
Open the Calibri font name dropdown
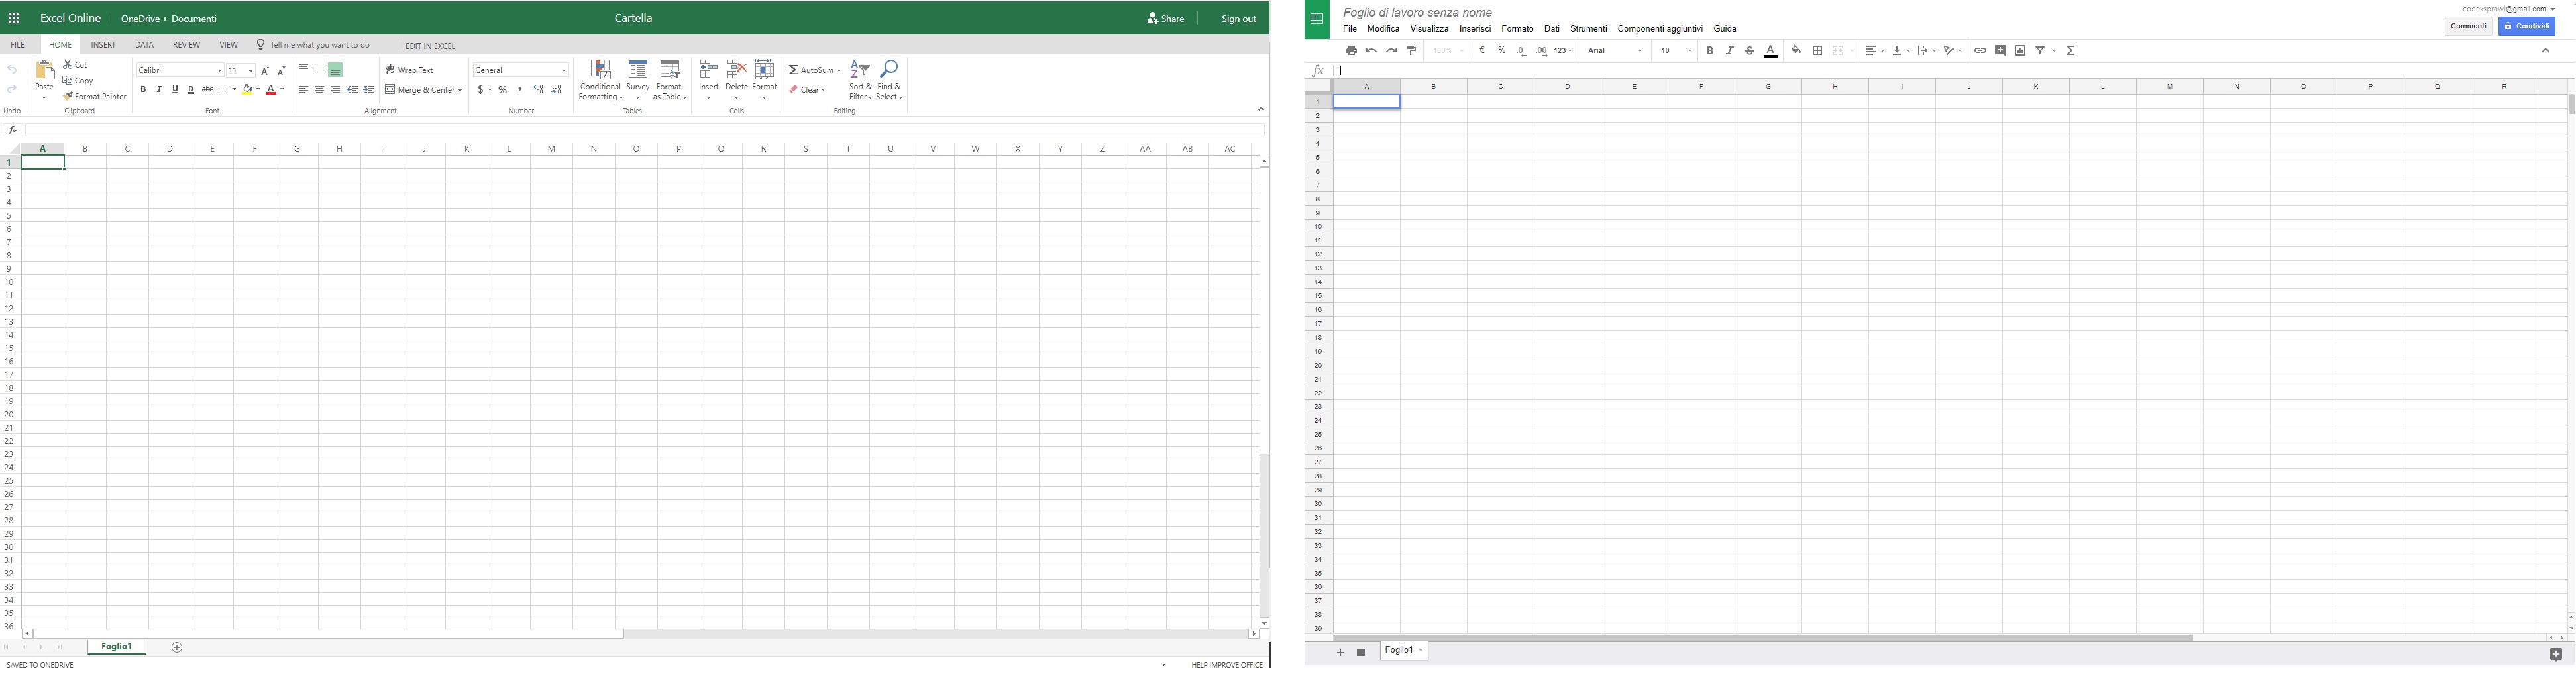click(180, 70)
